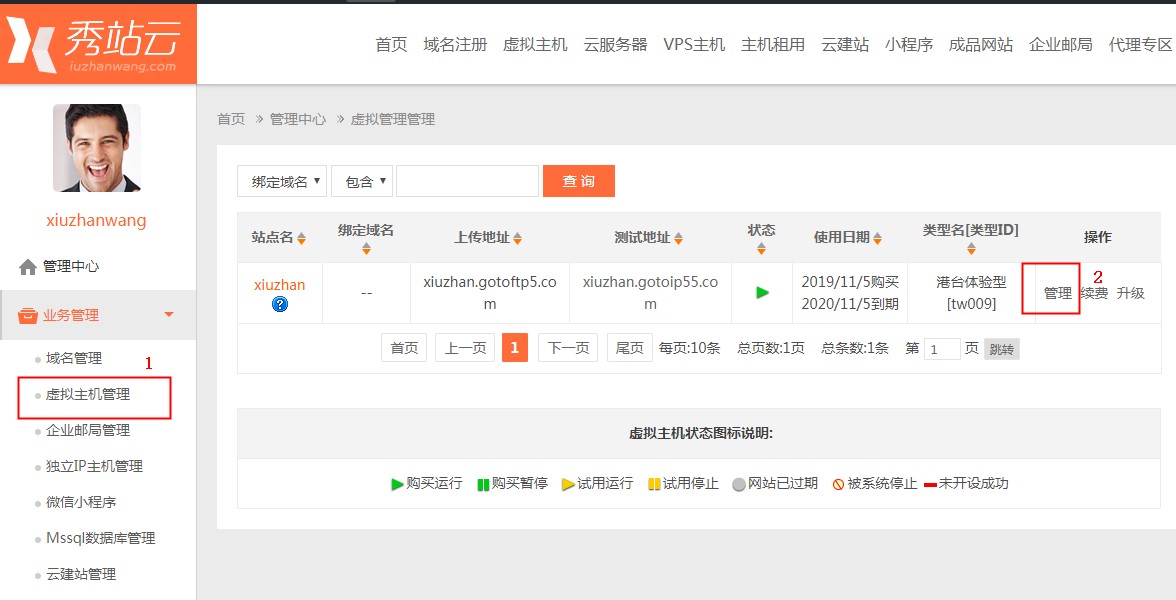Screen dimensions: 1176x600
Task: Click the 下一页 pagination button
Action: click(568, 348)
